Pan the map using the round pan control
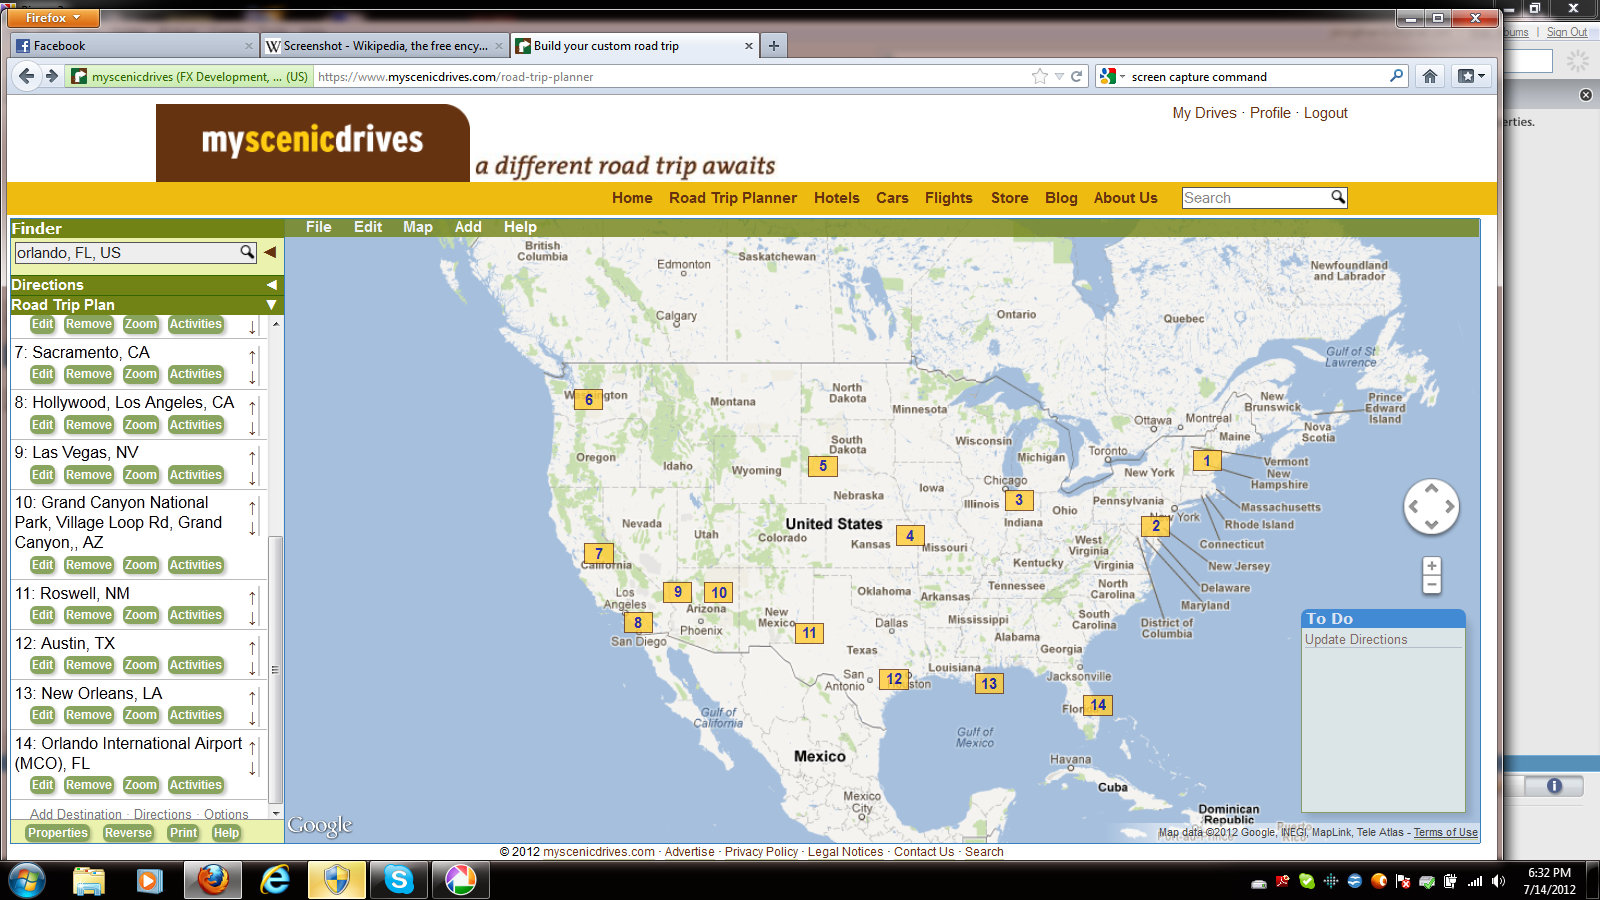Screen dimensions: 1600x900 1431,506
